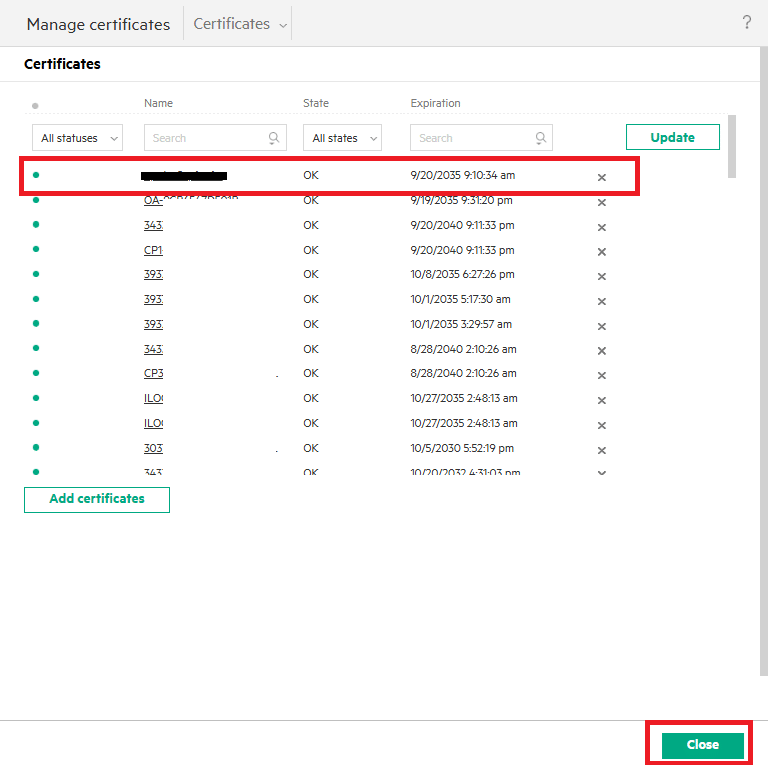Sort by the Name column header
Viewport: 768px width, 765px height.
coord(158,103)
